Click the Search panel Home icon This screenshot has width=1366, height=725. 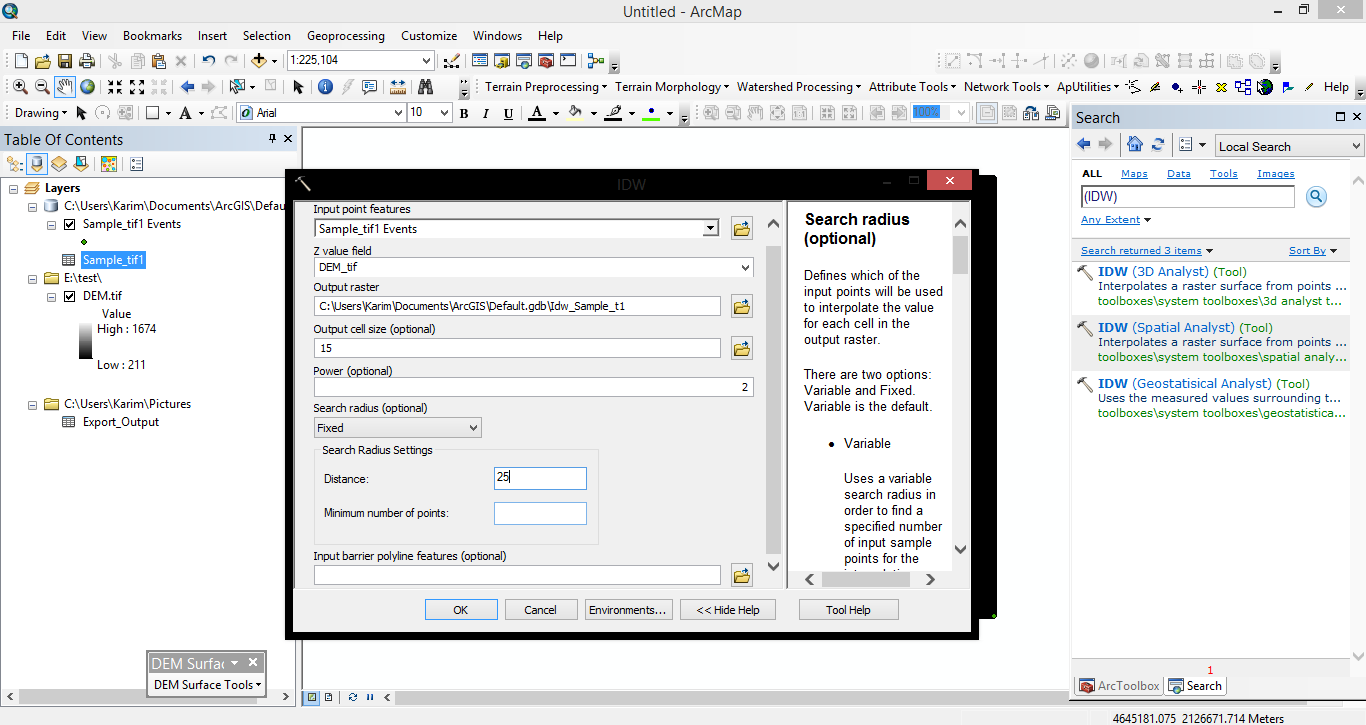[1134, 145]
